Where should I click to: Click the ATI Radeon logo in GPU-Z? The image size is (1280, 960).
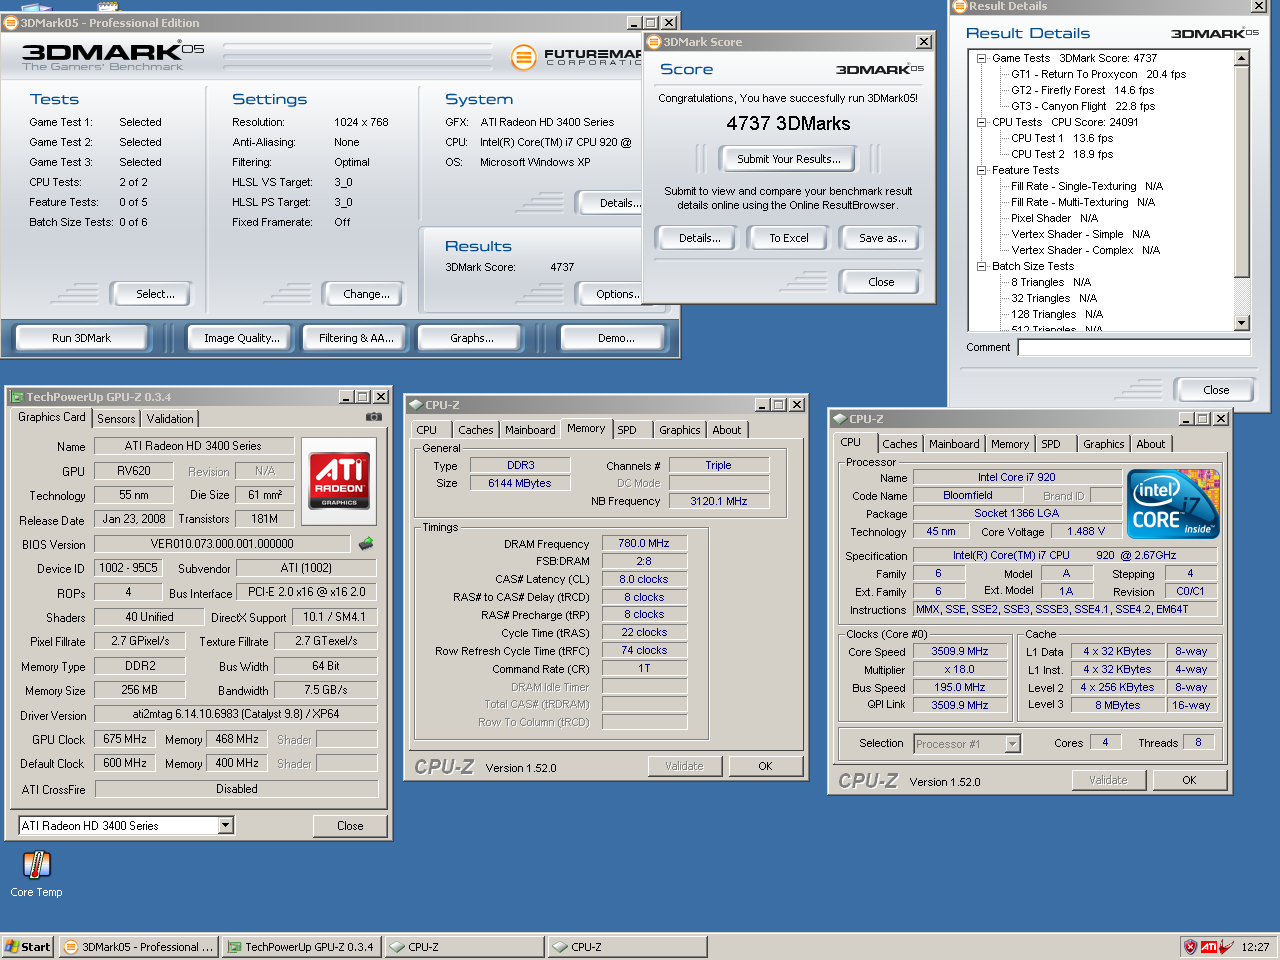(x=339, y=479)
